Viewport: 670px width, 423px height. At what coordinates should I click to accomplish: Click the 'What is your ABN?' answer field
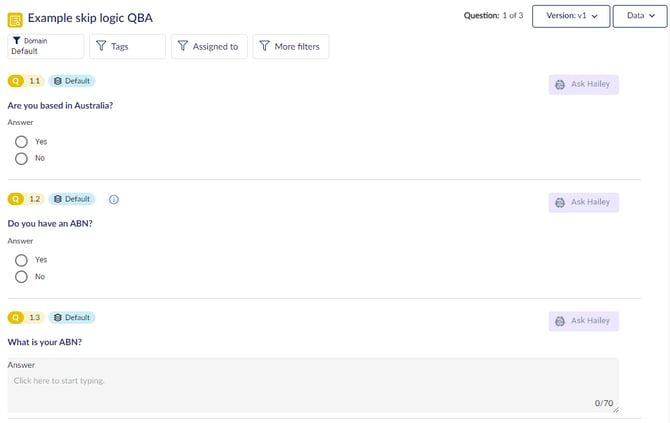click(312, 385)
